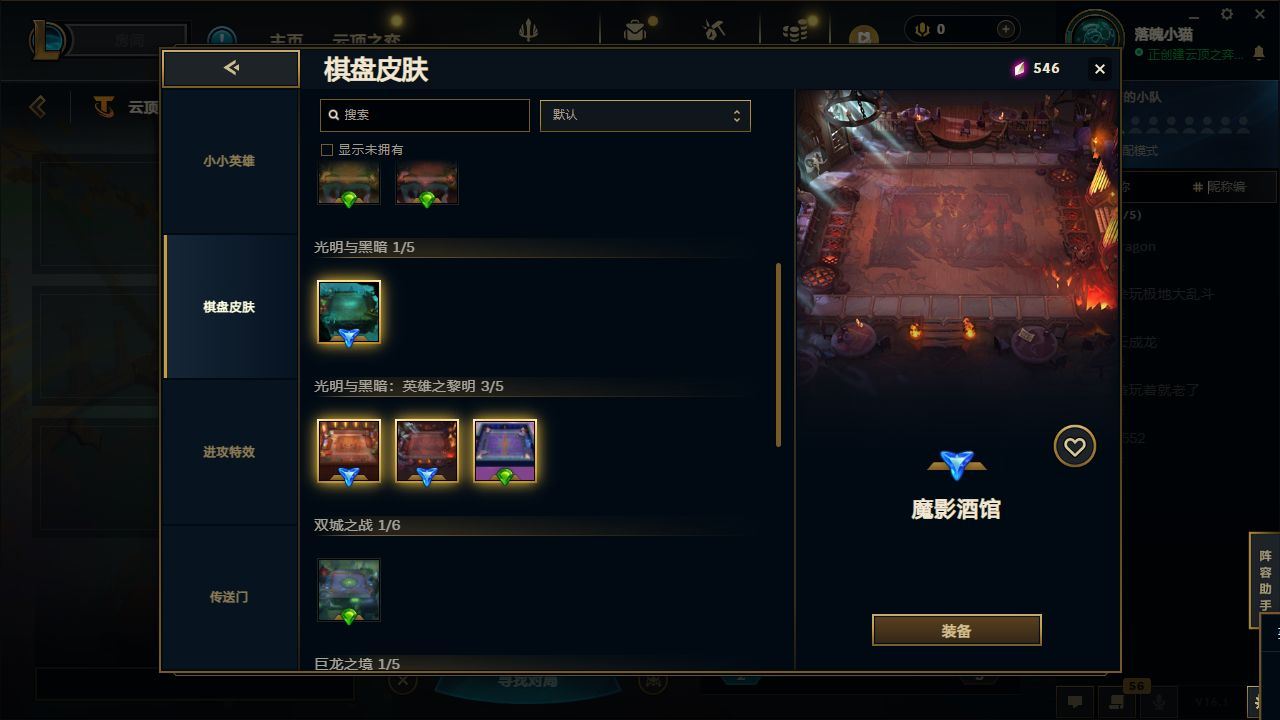Select the 魔影酒馆 dark red board thumbnail

tap(427, 451)
